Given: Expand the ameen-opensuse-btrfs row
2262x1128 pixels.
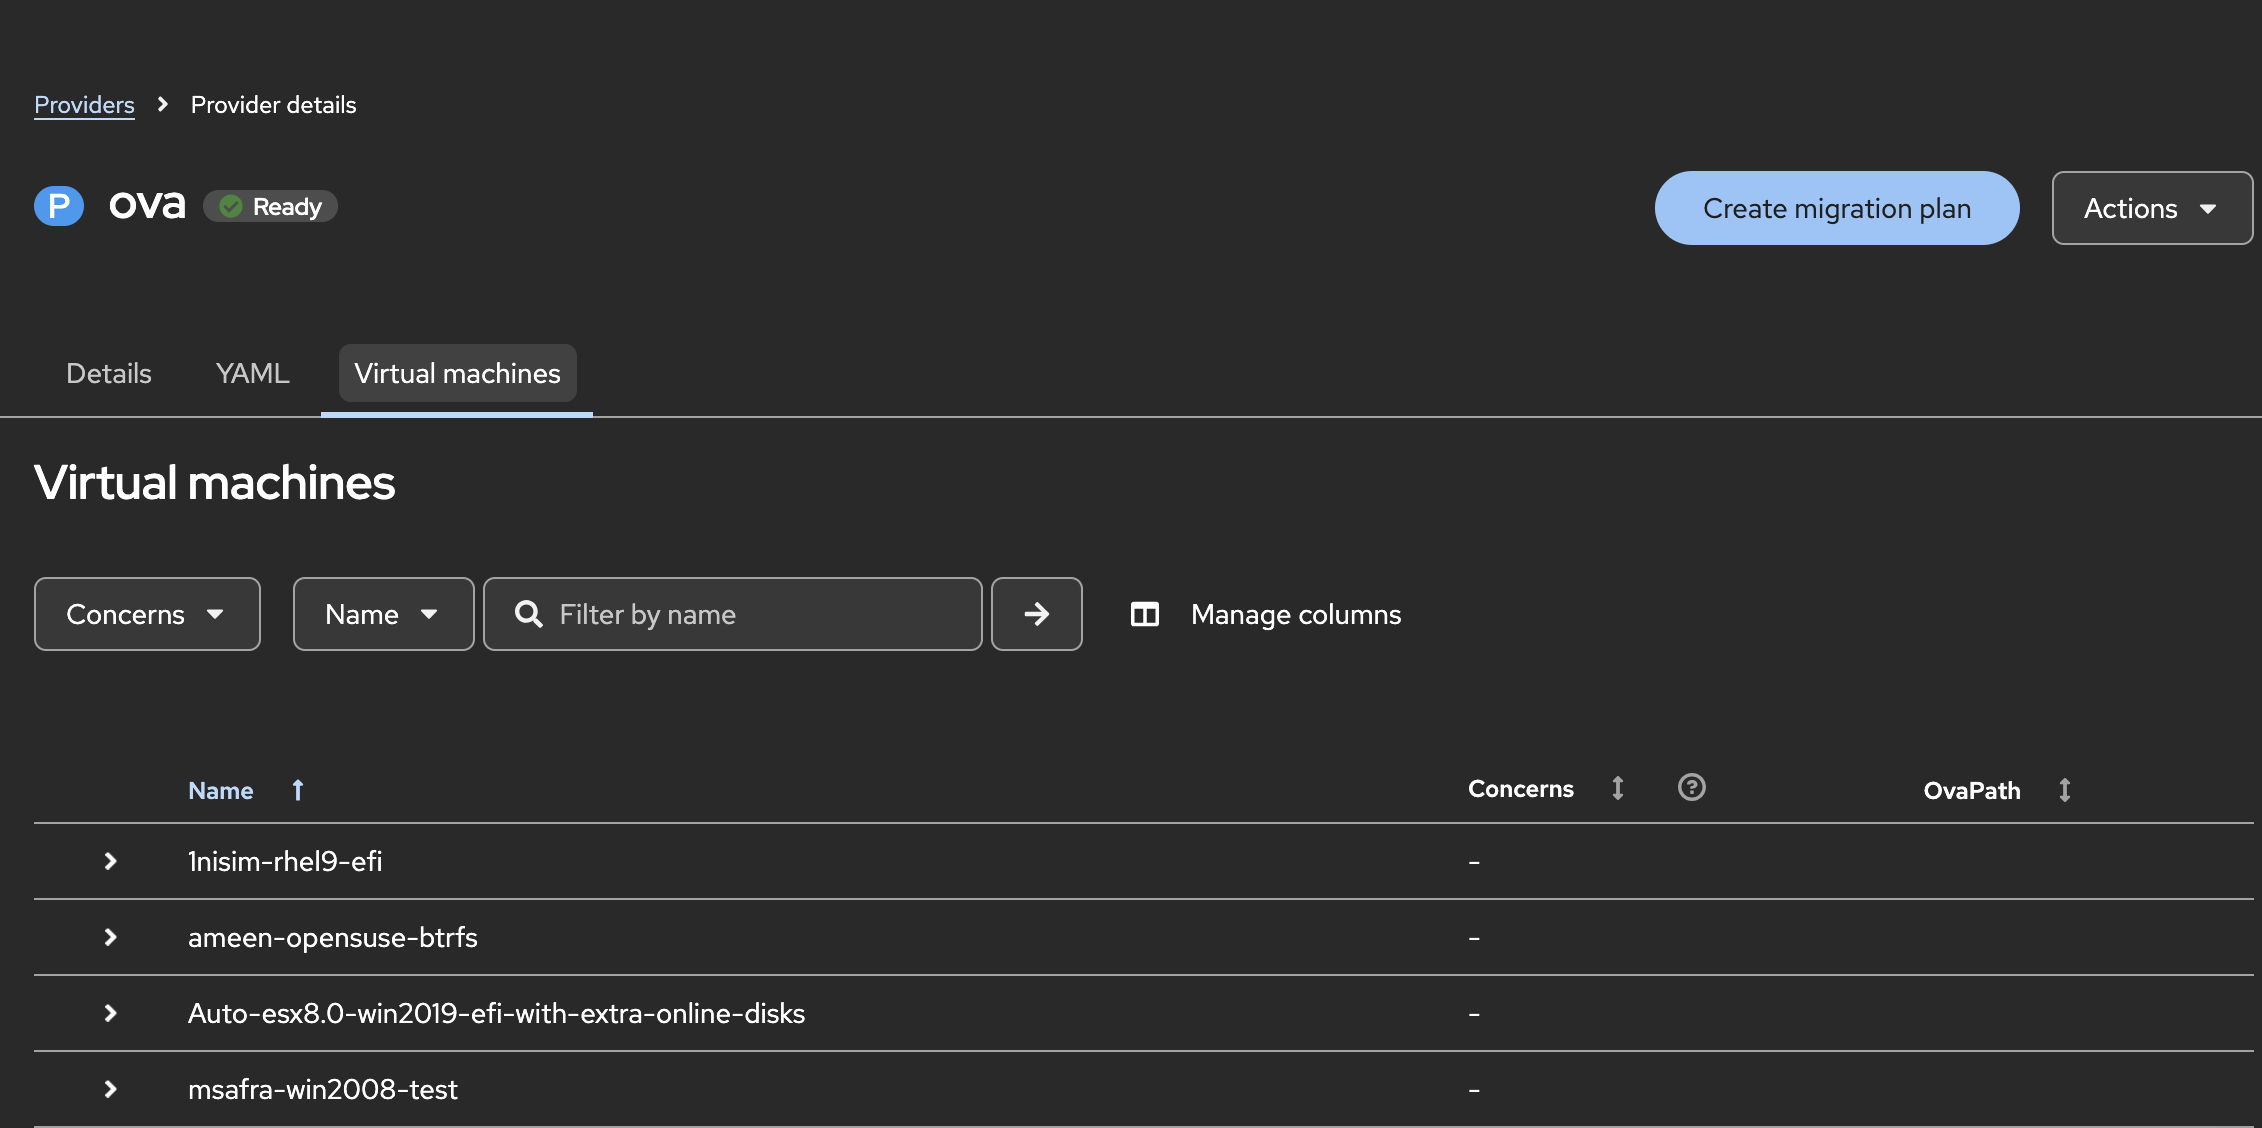Looking at the screenshot, I should 110,937.
